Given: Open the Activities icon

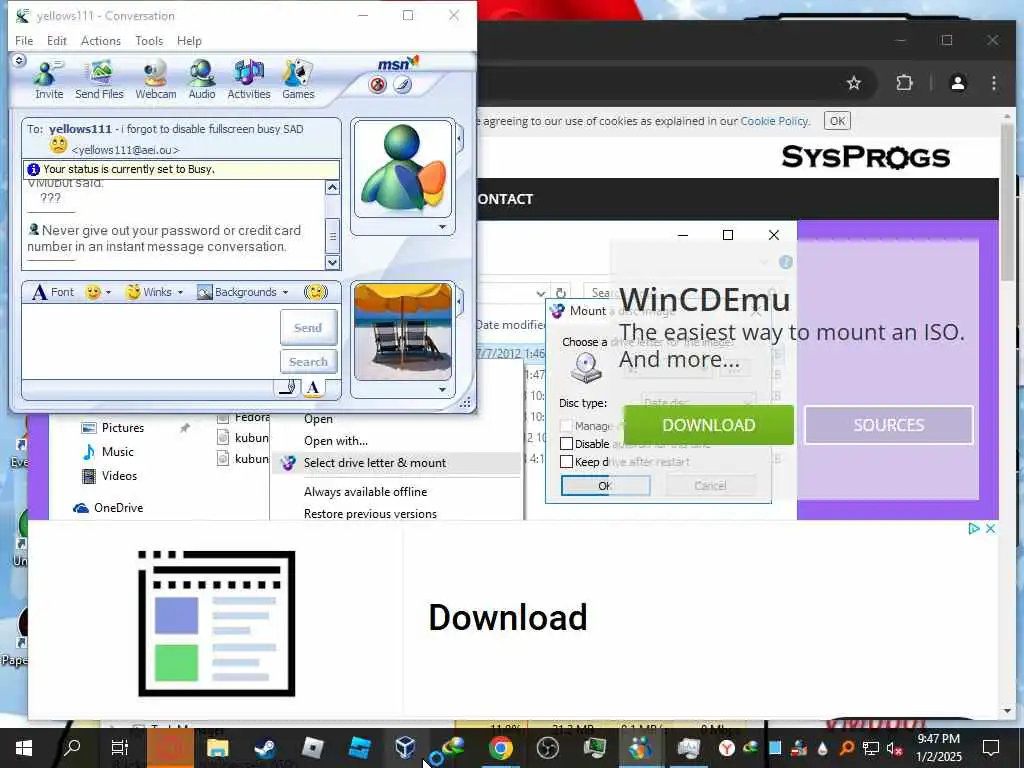Looking at the screenshot, I should (x=249, y=80).
